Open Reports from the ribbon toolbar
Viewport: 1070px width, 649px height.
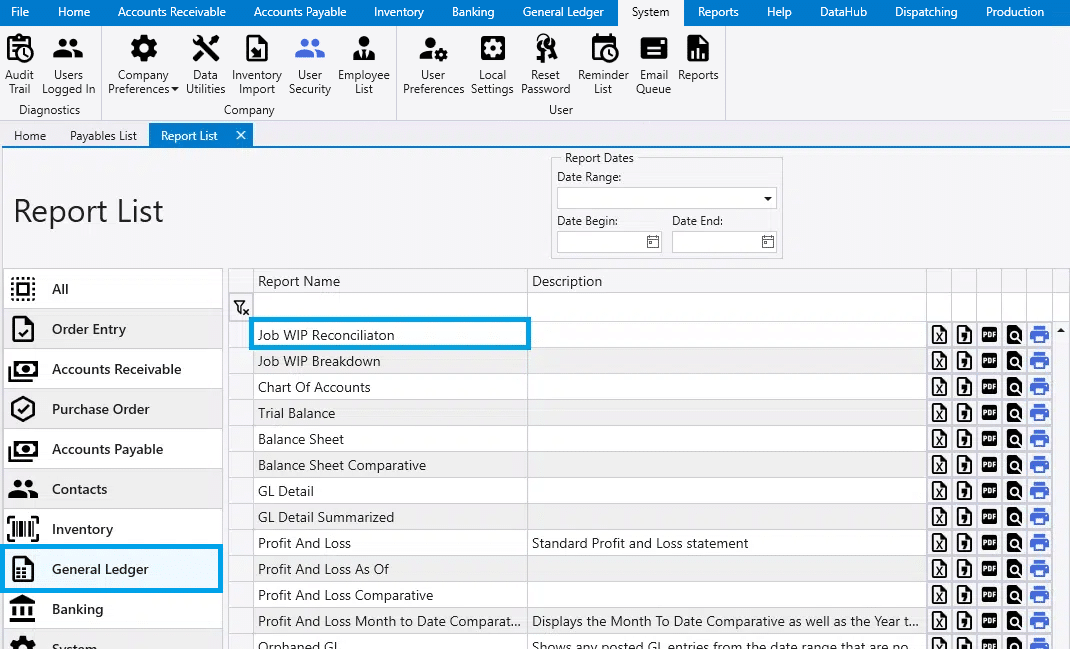(698, 58)
